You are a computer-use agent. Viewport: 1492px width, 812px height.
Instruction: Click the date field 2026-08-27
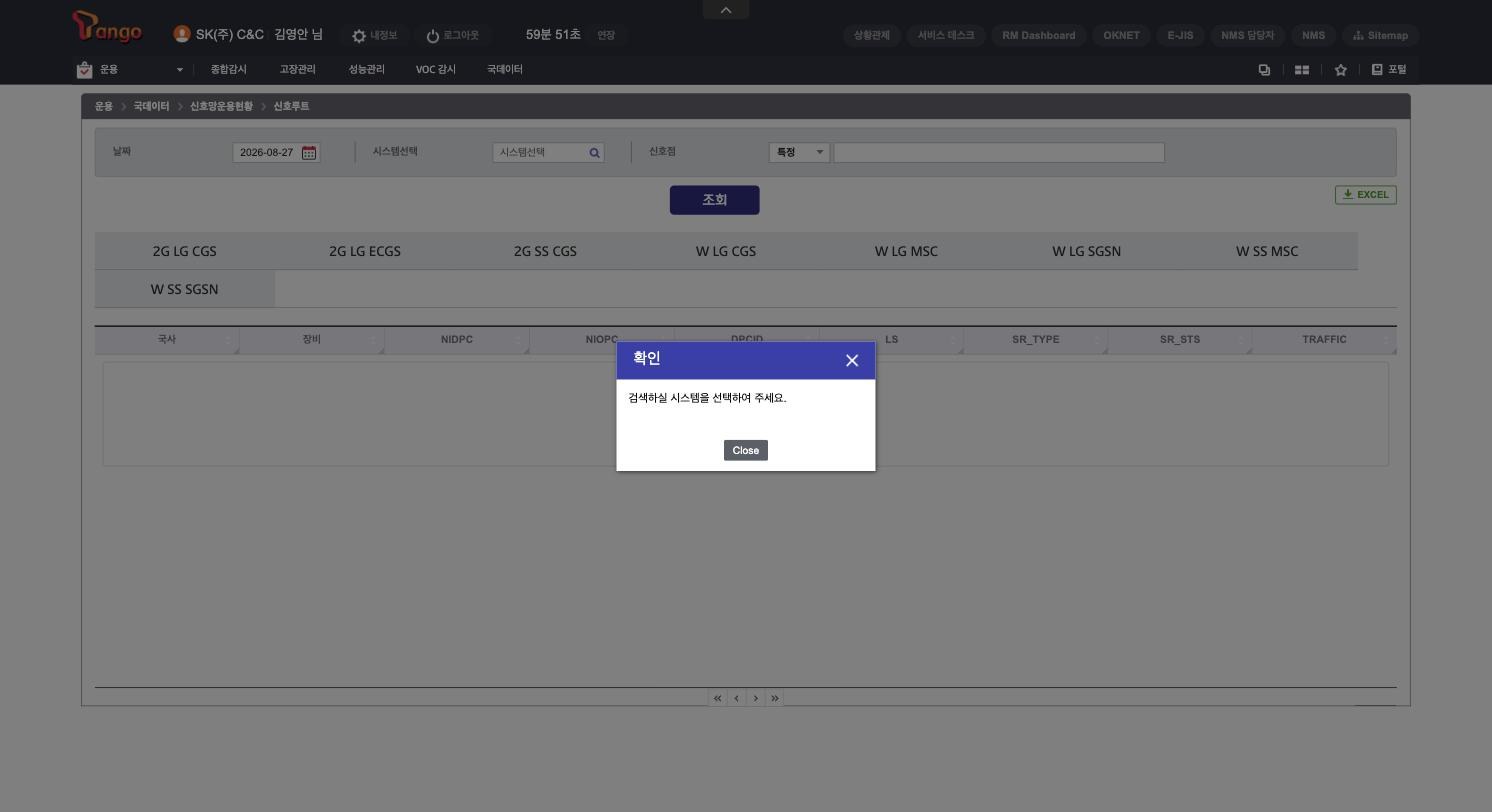point(267,153)
